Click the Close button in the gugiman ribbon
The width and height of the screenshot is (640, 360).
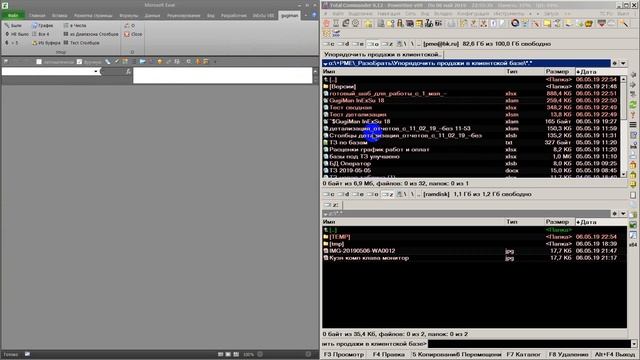click(133, 34)
